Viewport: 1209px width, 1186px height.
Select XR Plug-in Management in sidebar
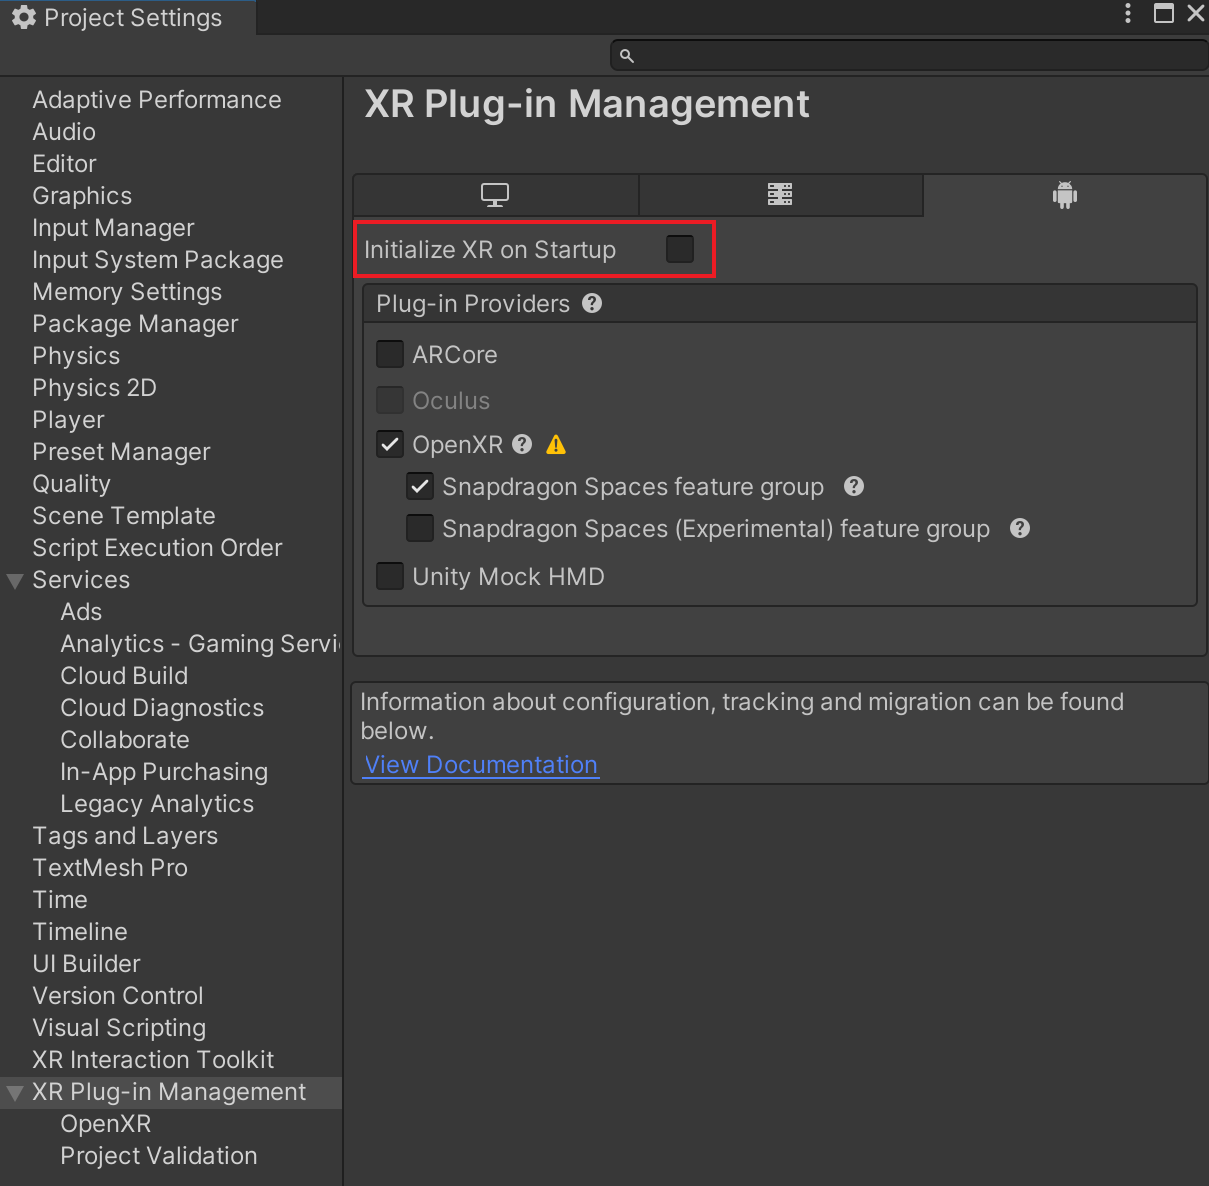pos(169,1092)
